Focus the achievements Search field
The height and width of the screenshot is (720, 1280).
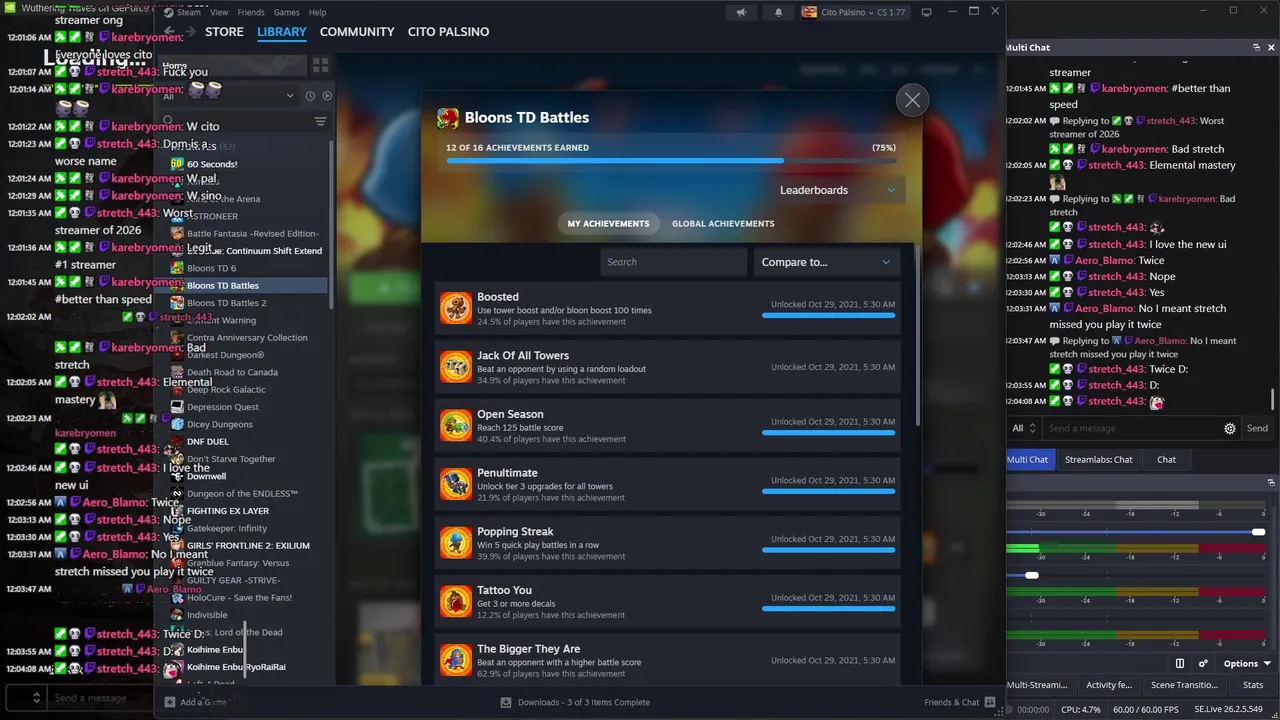(x=673, y=262)
